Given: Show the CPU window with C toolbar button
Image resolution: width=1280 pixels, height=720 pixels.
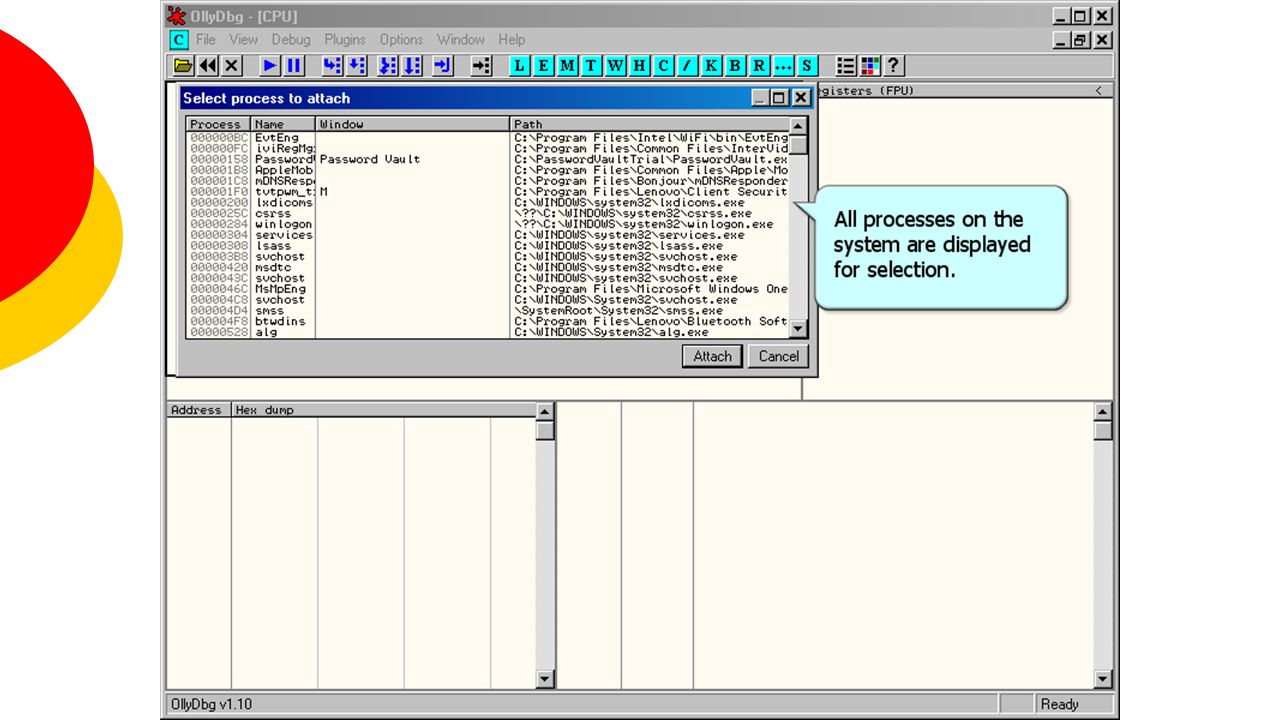Looking at the screenshot, I should click(663, 66).
